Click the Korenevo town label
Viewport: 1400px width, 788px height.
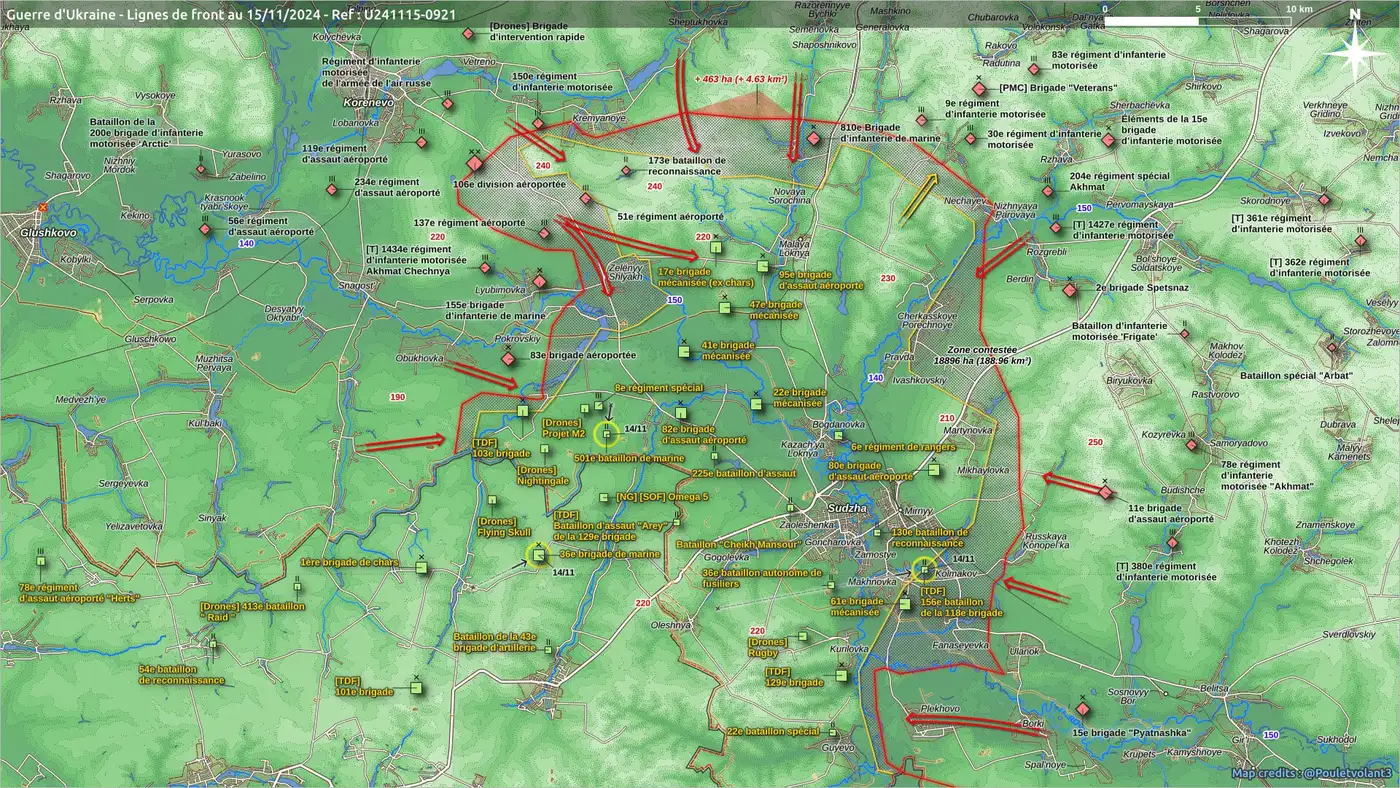click(x=370, y=102)
